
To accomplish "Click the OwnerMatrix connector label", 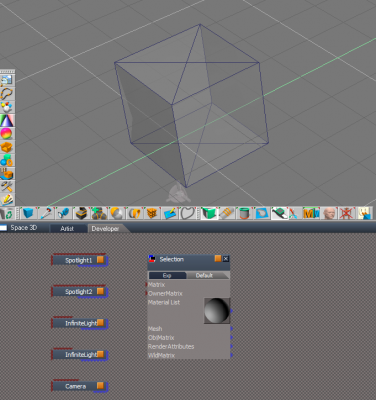I will click(165, 293).
